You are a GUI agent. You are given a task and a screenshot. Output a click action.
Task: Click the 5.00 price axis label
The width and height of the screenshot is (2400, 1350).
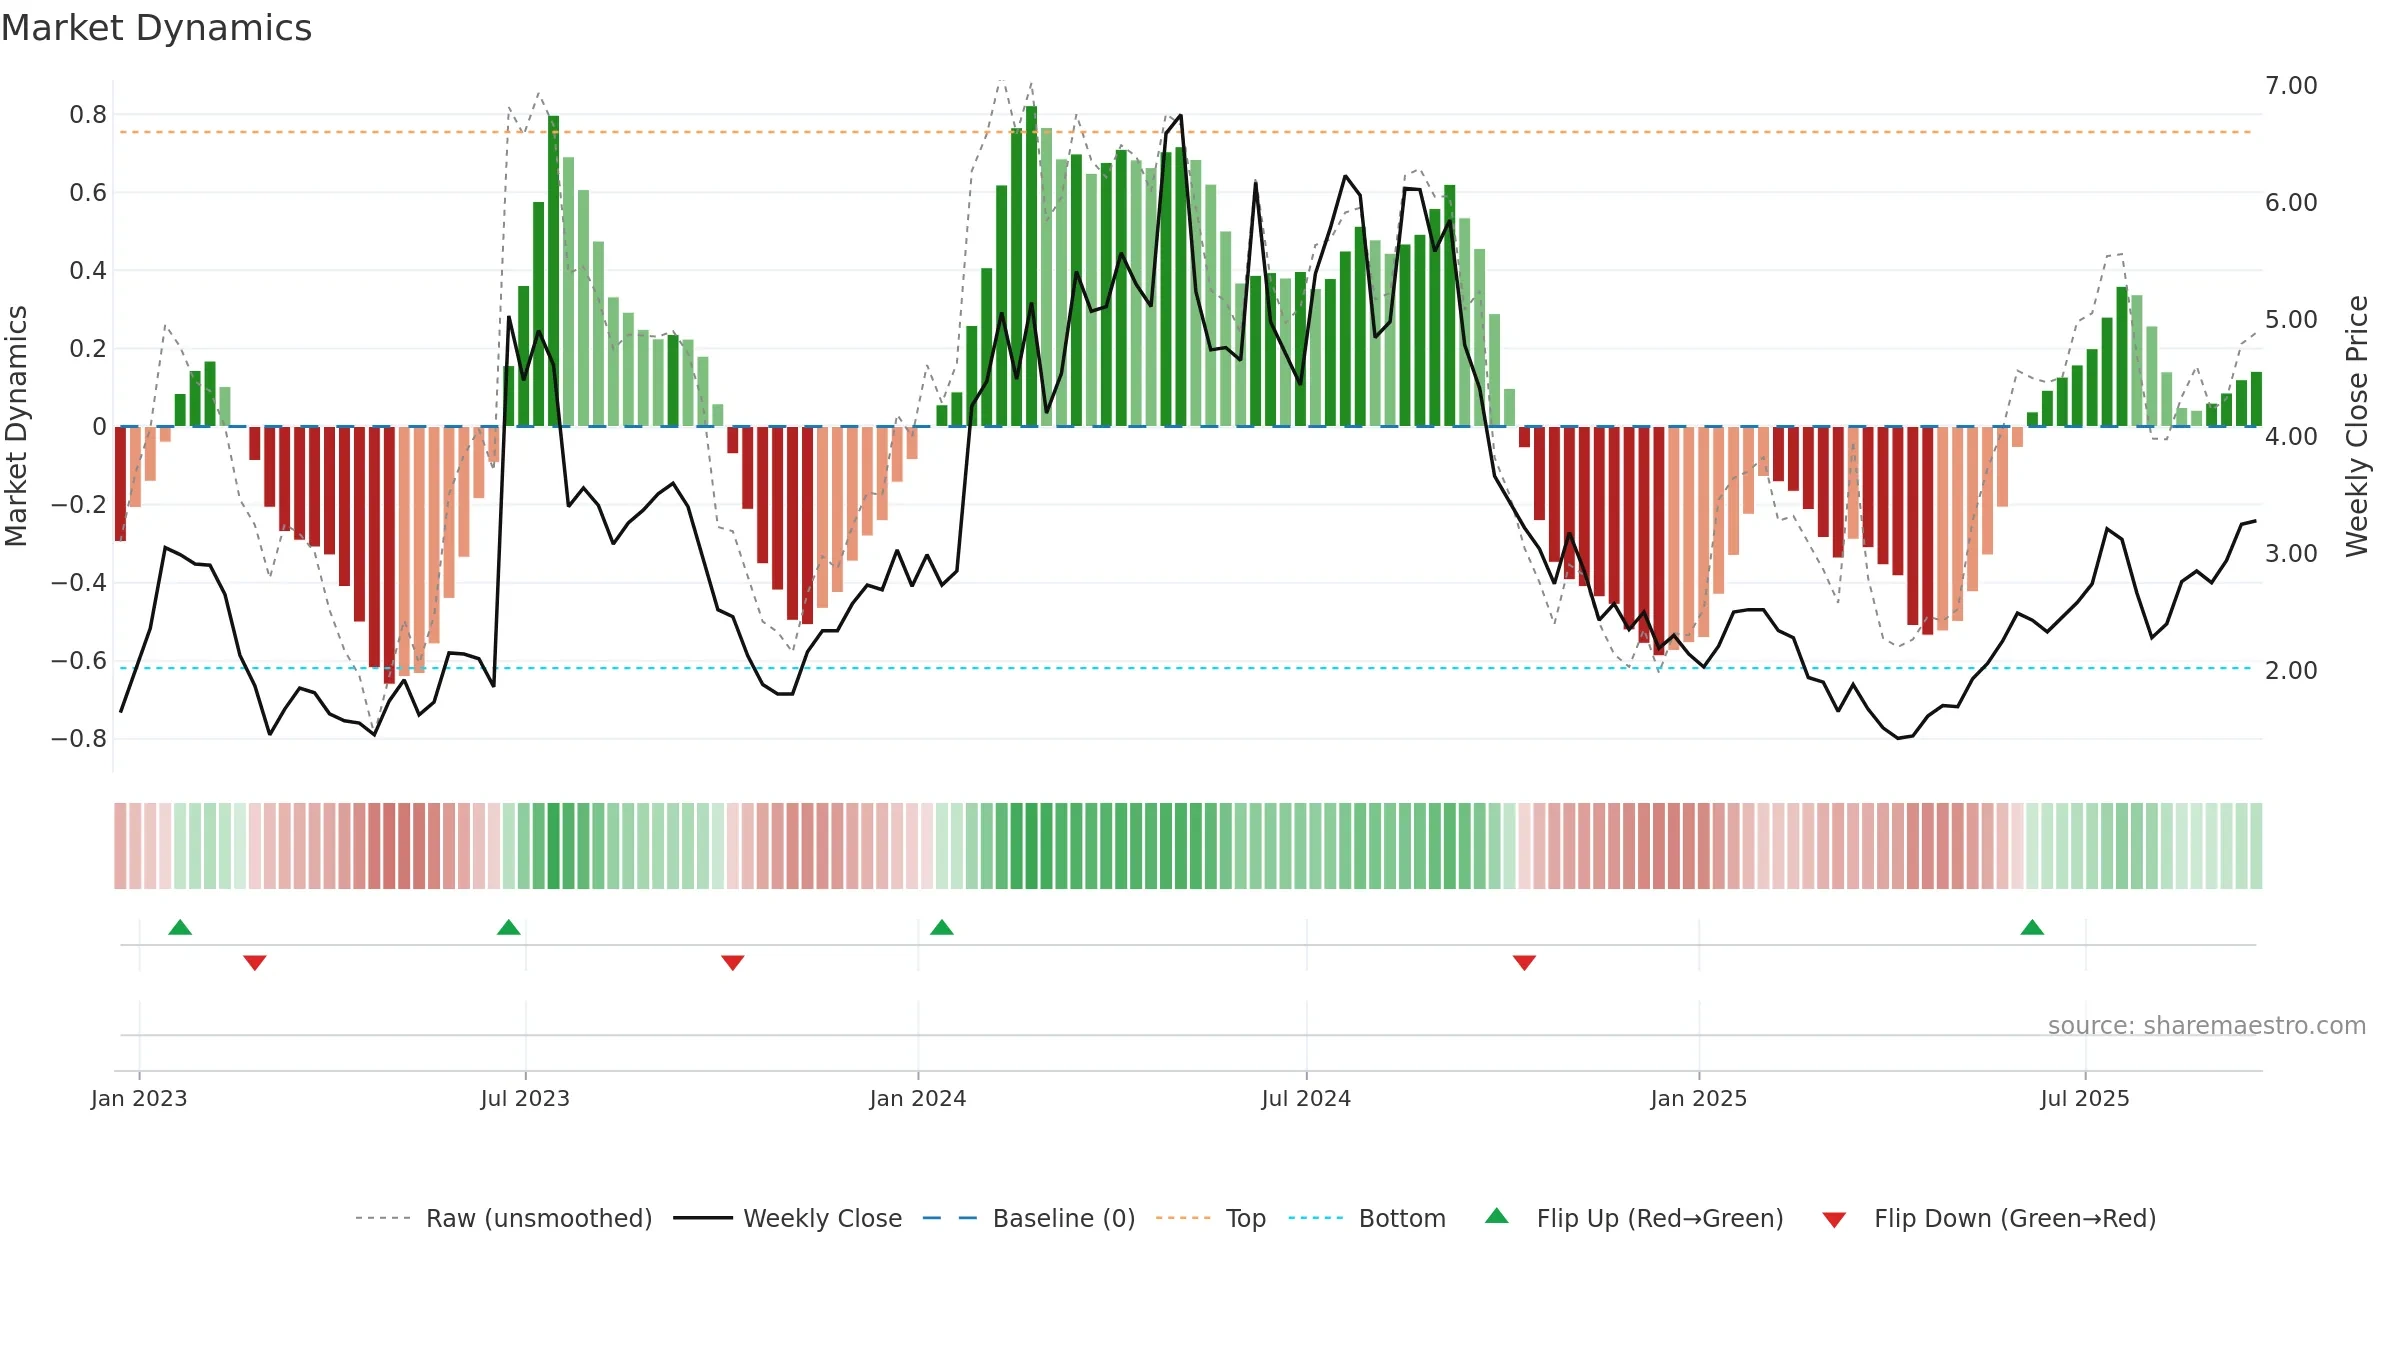coord(2291,320)
